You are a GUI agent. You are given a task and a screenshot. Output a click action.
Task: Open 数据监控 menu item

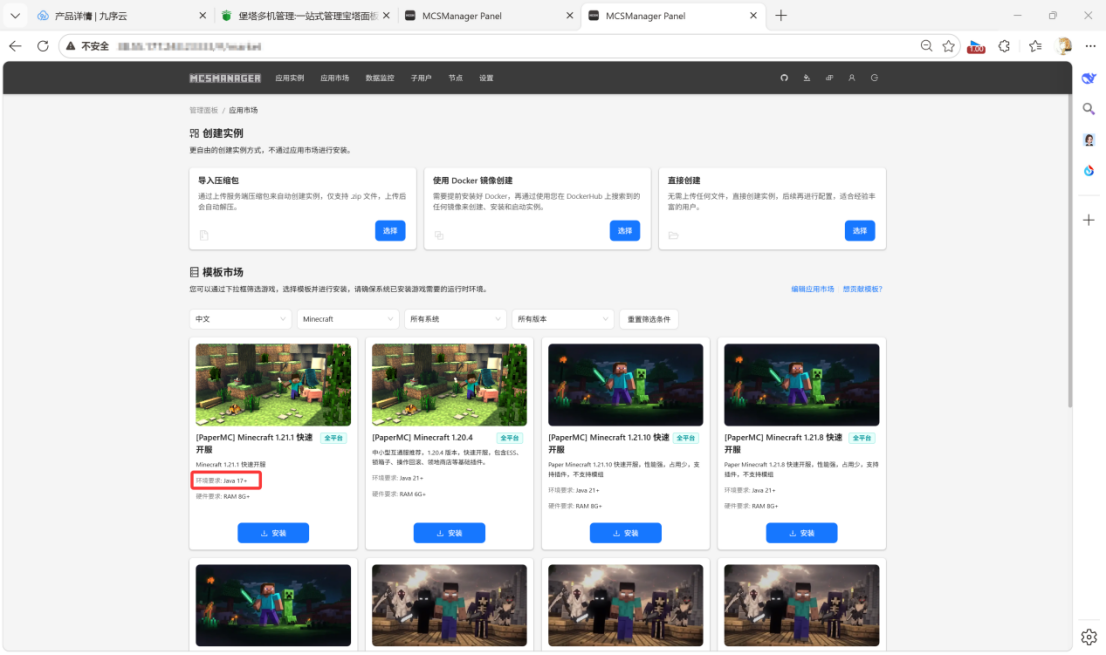tap(379, 78)
